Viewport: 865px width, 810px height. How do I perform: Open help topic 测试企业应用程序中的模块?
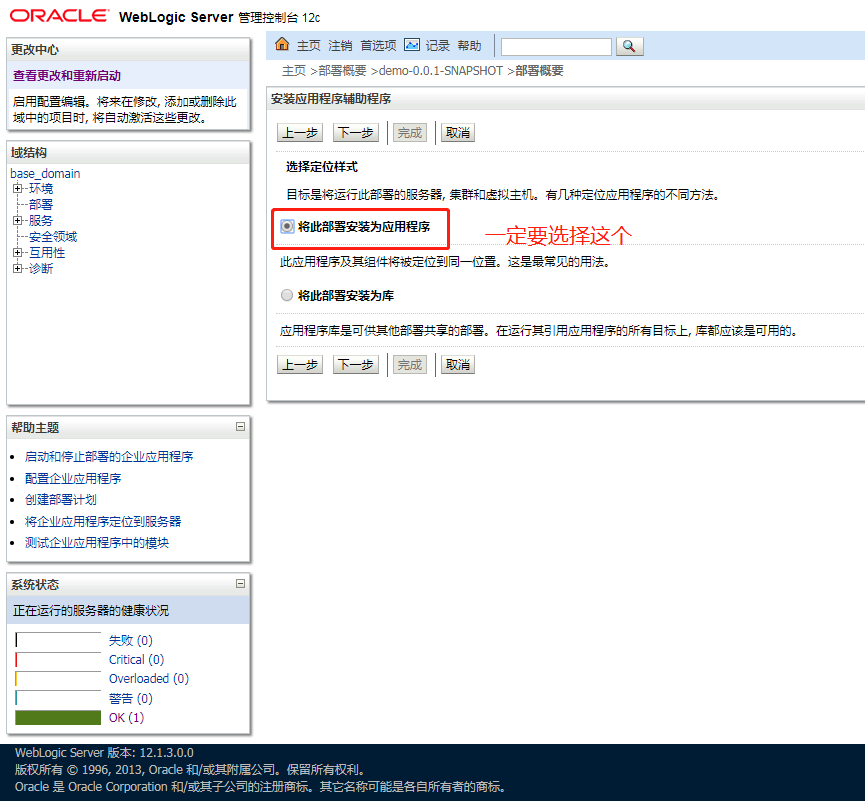[x=97, y=543]
